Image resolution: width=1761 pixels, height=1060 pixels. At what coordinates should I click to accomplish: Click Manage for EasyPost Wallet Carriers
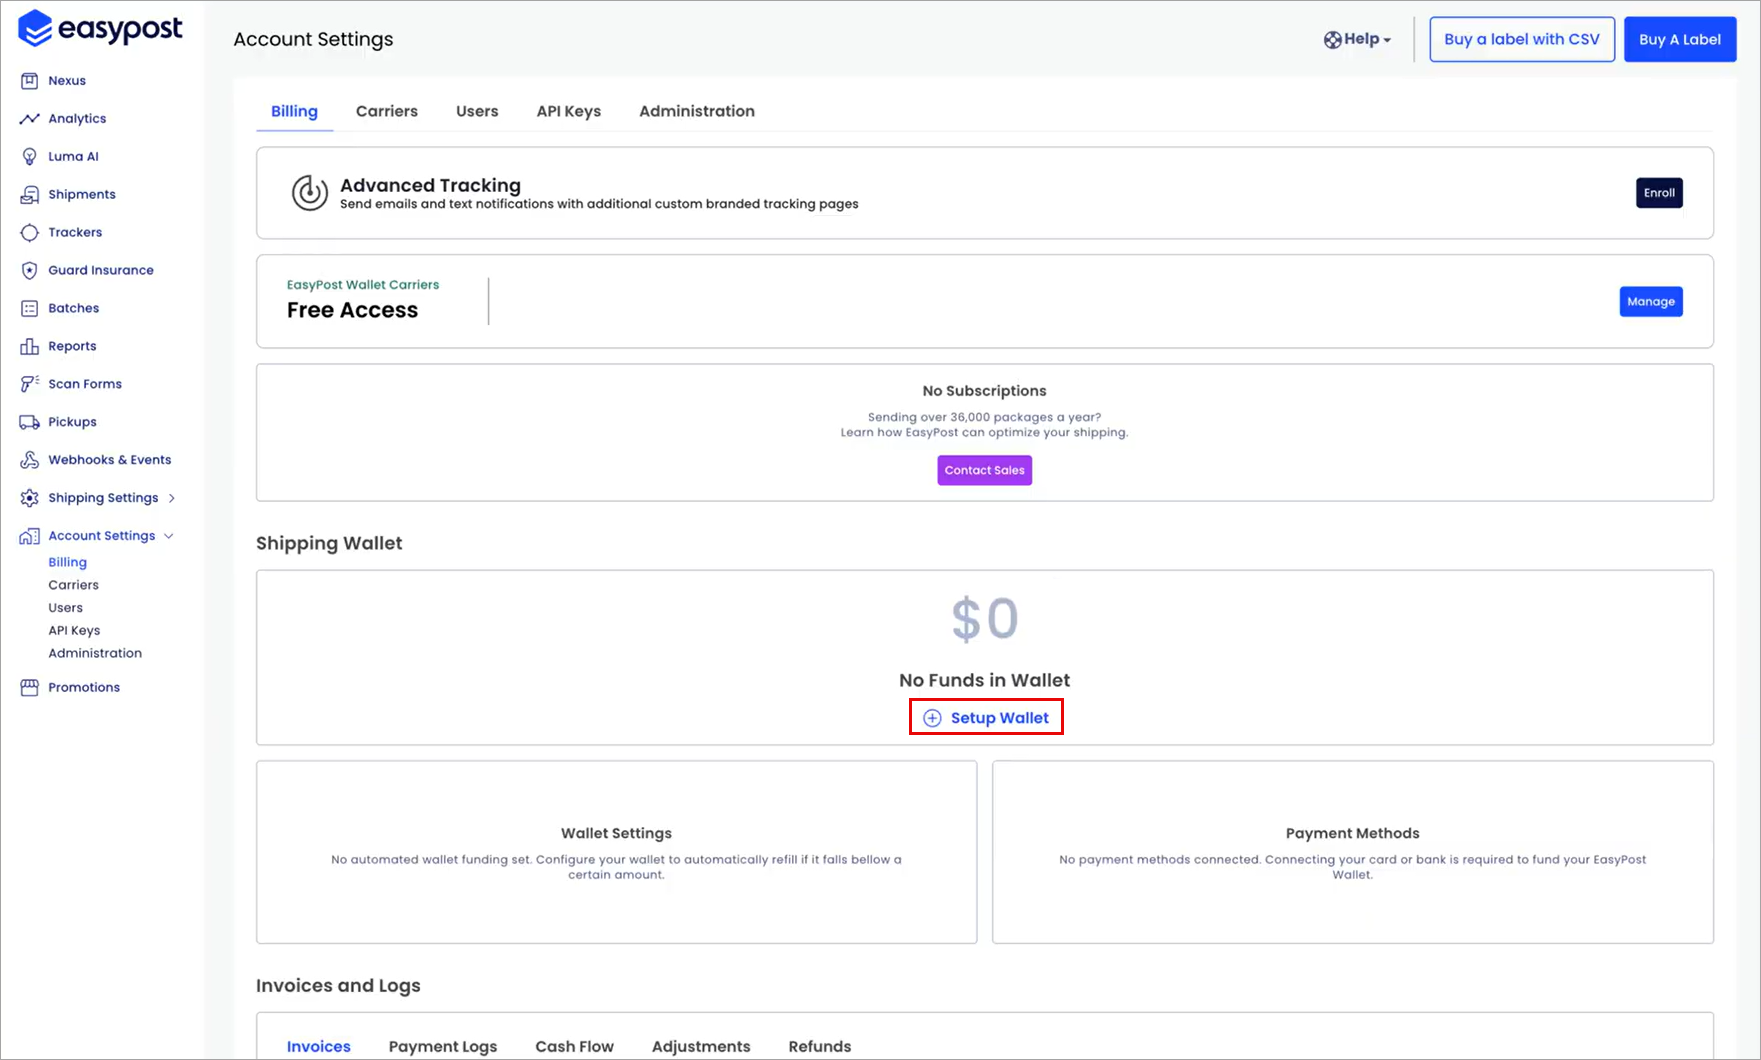pos(1651,302)
